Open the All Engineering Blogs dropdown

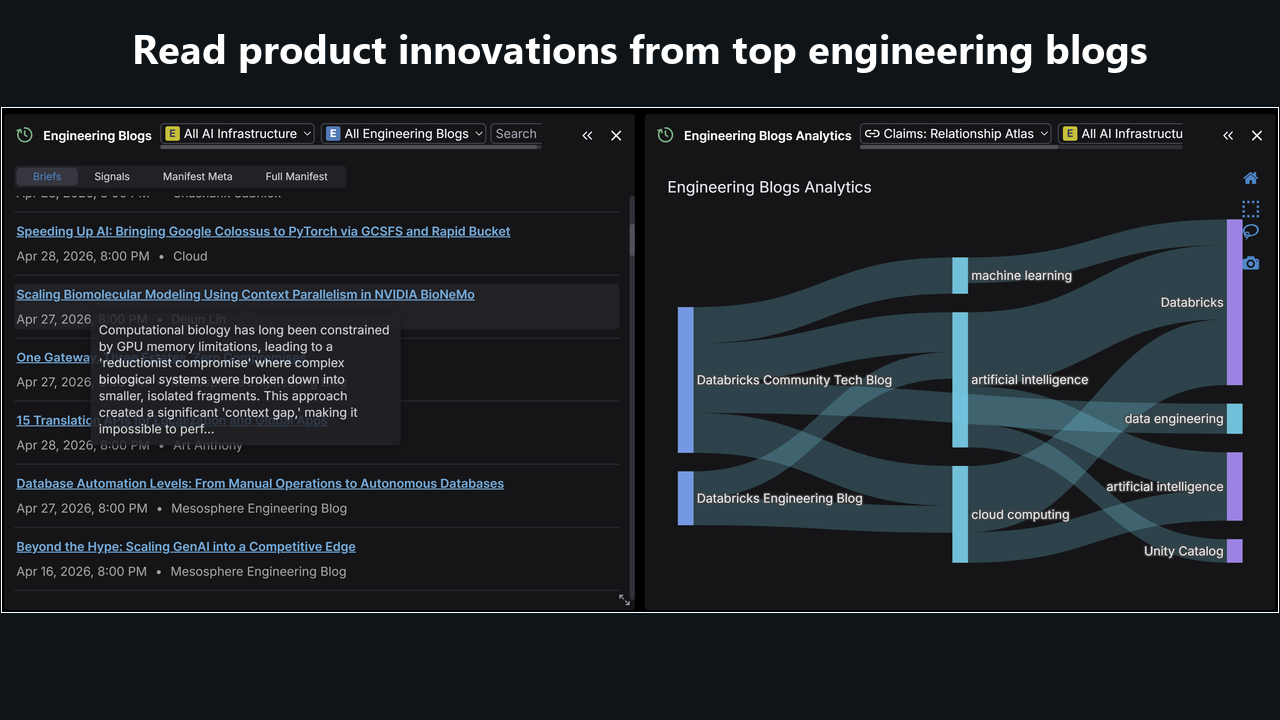pyautogui.click(x=404, y=134)
